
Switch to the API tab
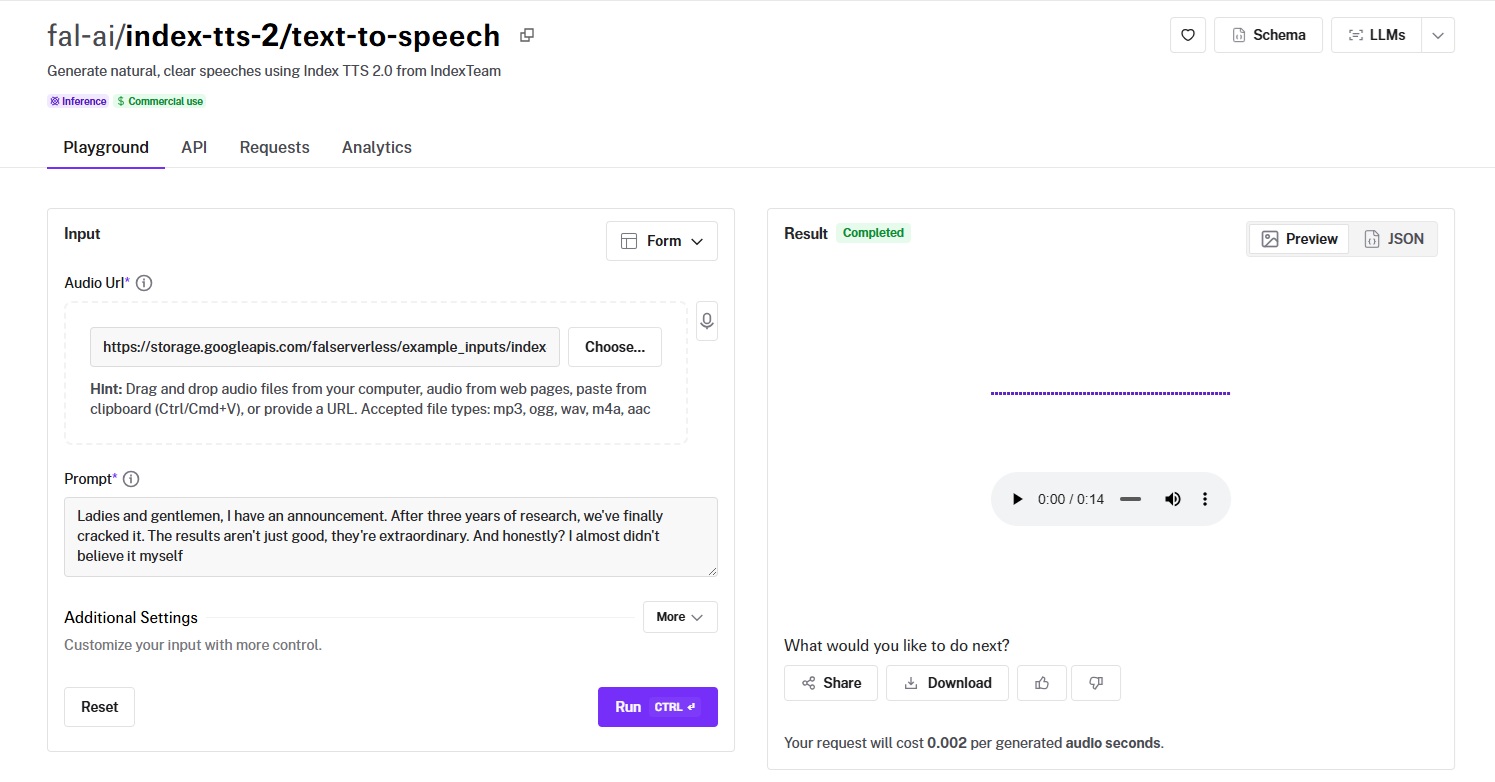(194, 147)
